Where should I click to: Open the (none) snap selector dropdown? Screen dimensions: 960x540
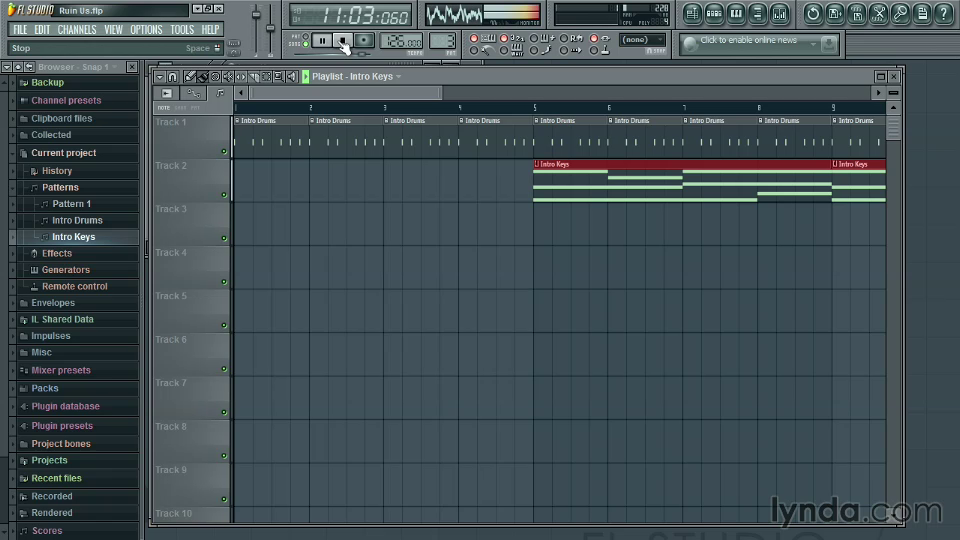coord(642,40)
